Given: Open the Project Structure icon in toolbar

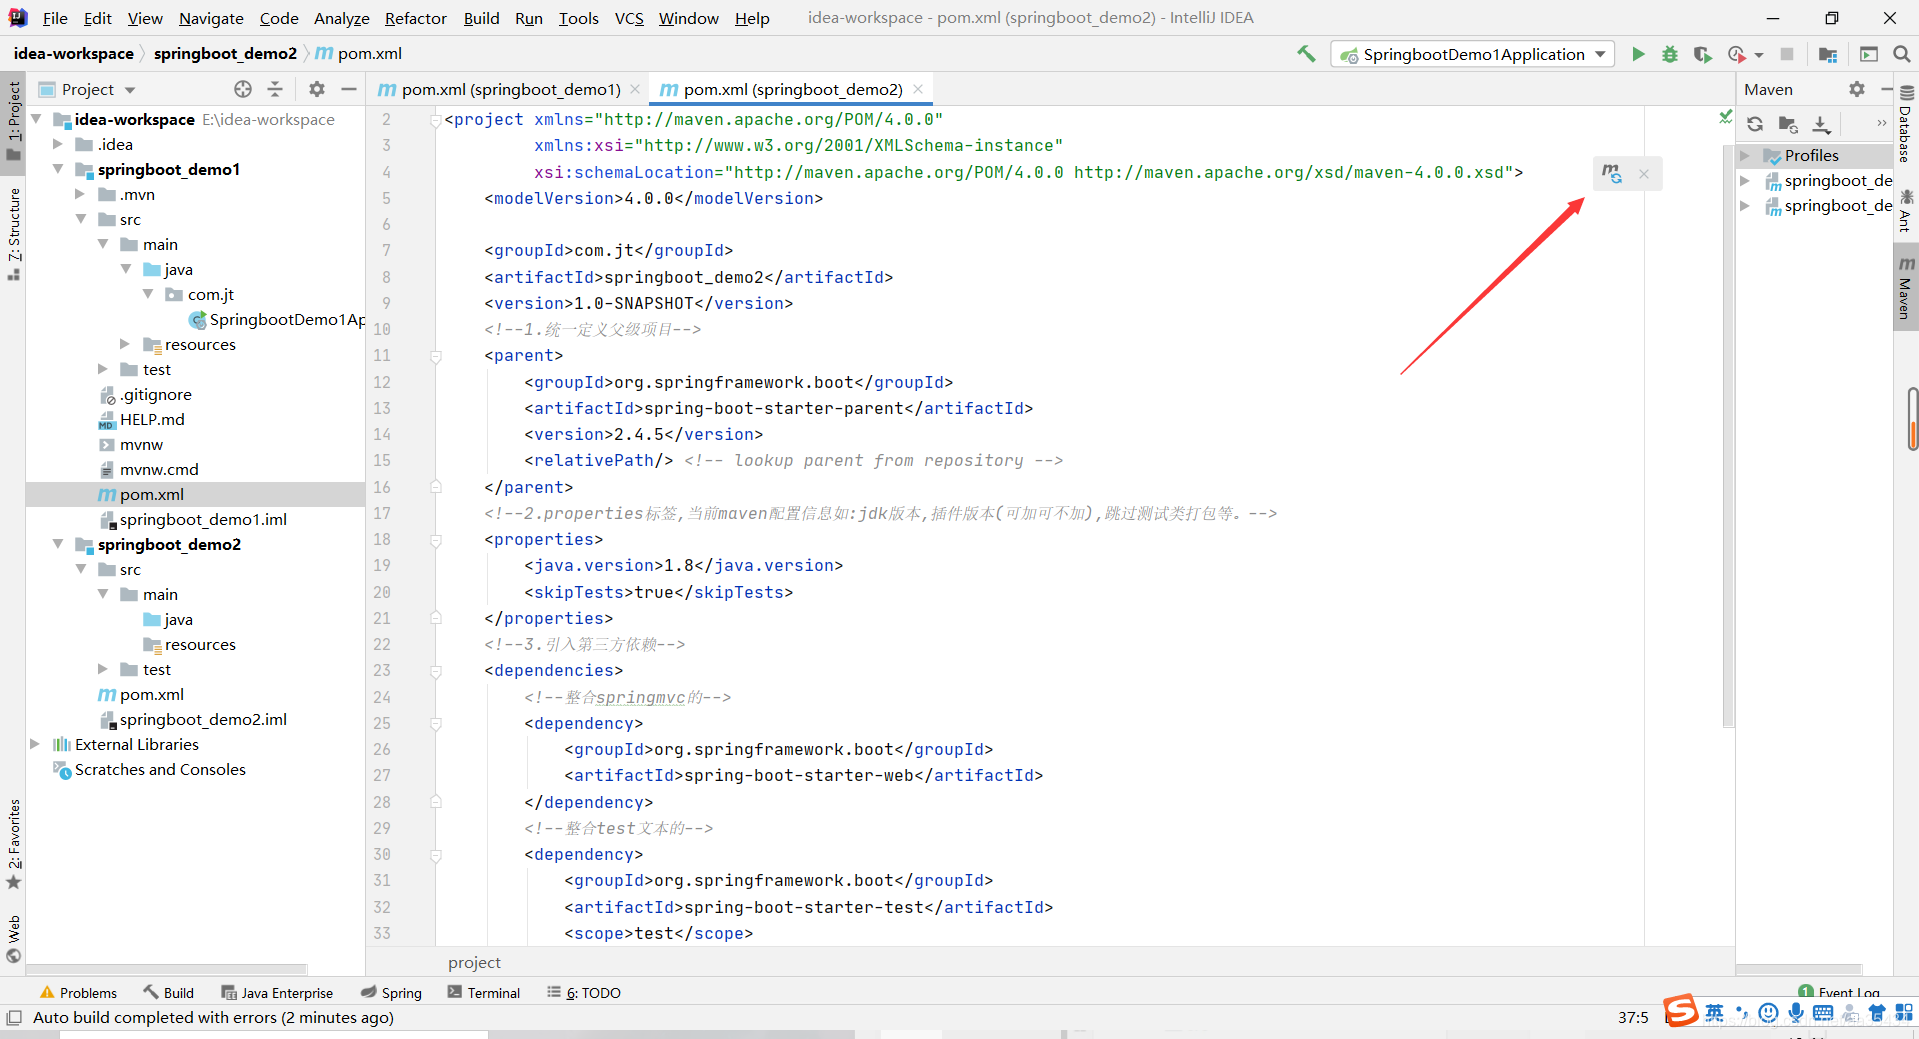Looking at the screenshot, I should [x=1828, y=54].
